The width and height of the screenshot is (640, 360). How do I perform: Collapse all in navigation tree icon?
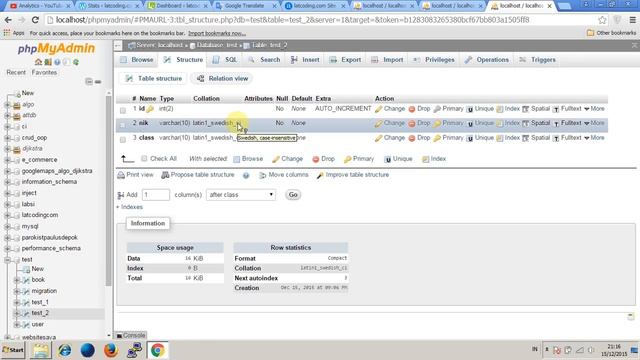click(89, 82)
